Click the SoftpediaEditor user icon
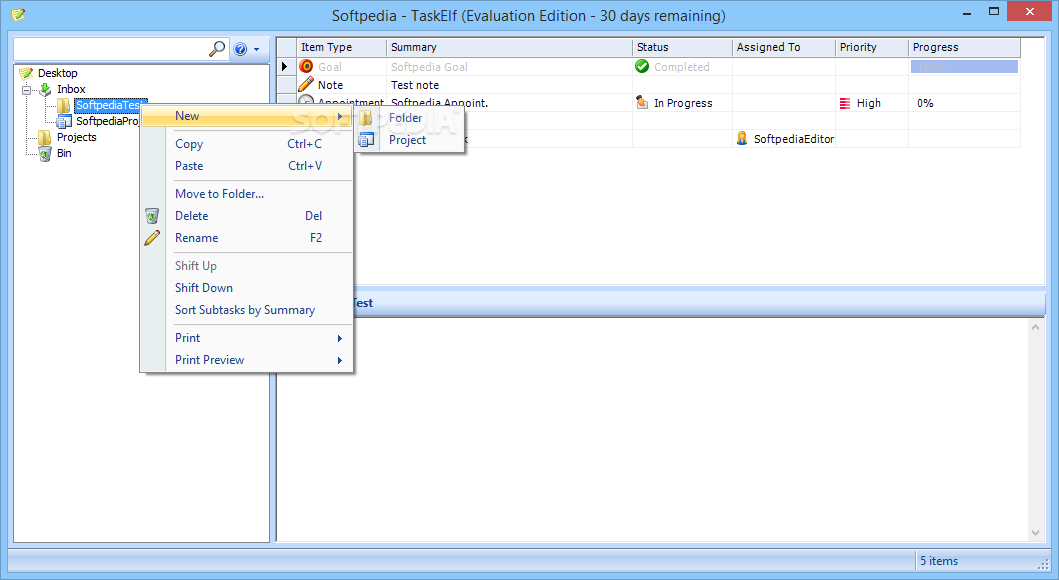This screenshot has width=1059, height=580. (x=742, y=138)
